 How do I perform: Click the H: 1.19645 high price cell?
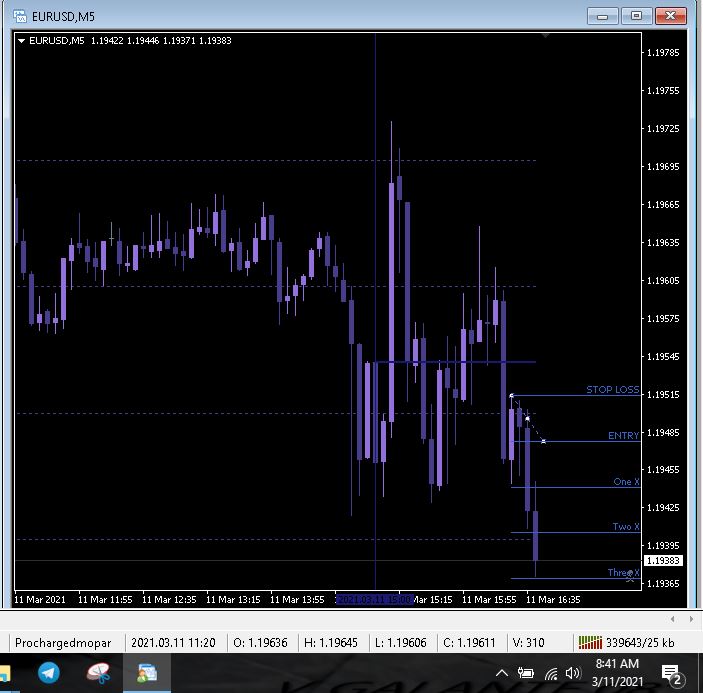click(331, 643)
